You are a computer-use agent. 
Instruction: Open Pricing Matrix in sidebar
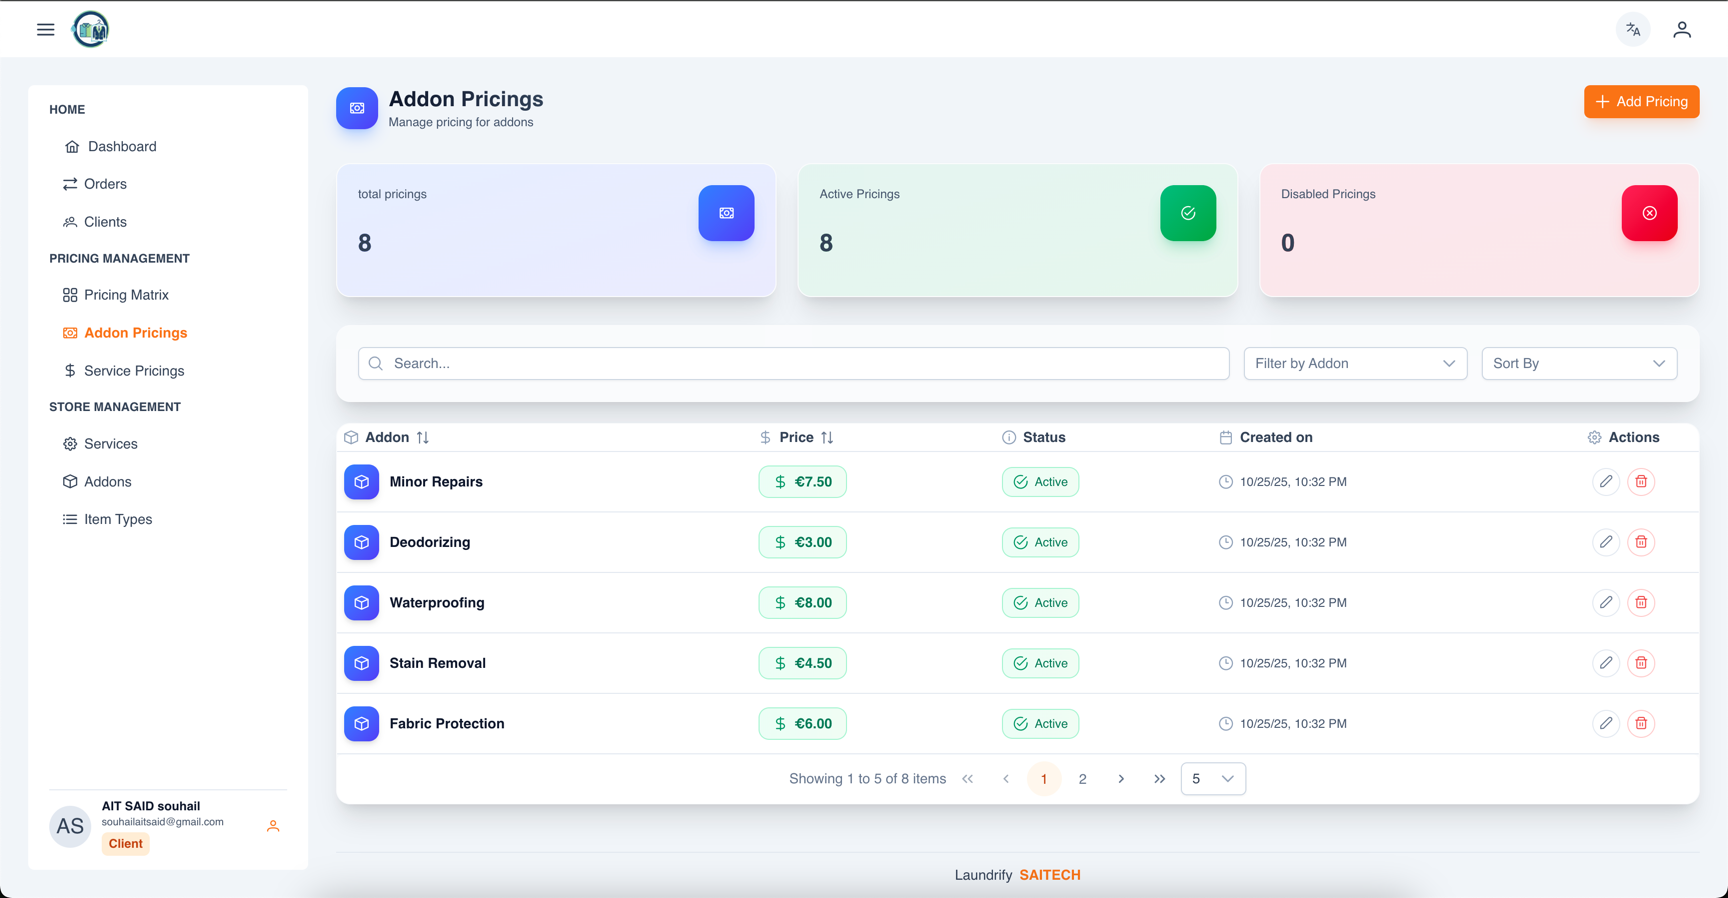116,295
